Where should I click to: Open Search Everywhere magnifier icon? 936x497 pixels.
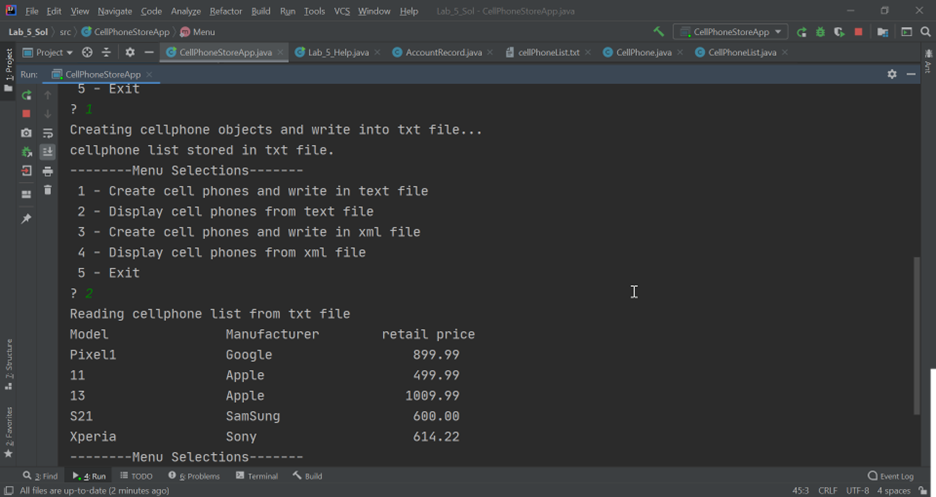point(926,32)
